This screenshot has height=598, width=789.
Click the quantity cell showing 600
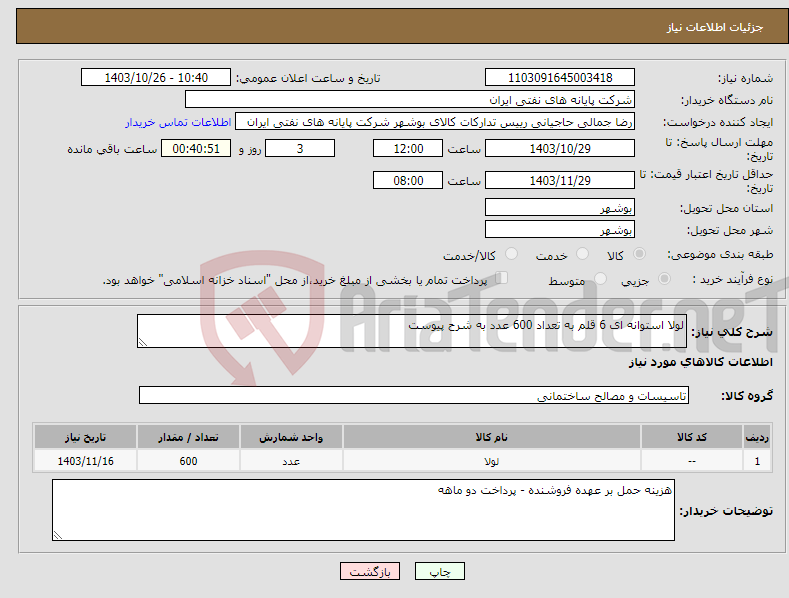click(x=188, y=461)
